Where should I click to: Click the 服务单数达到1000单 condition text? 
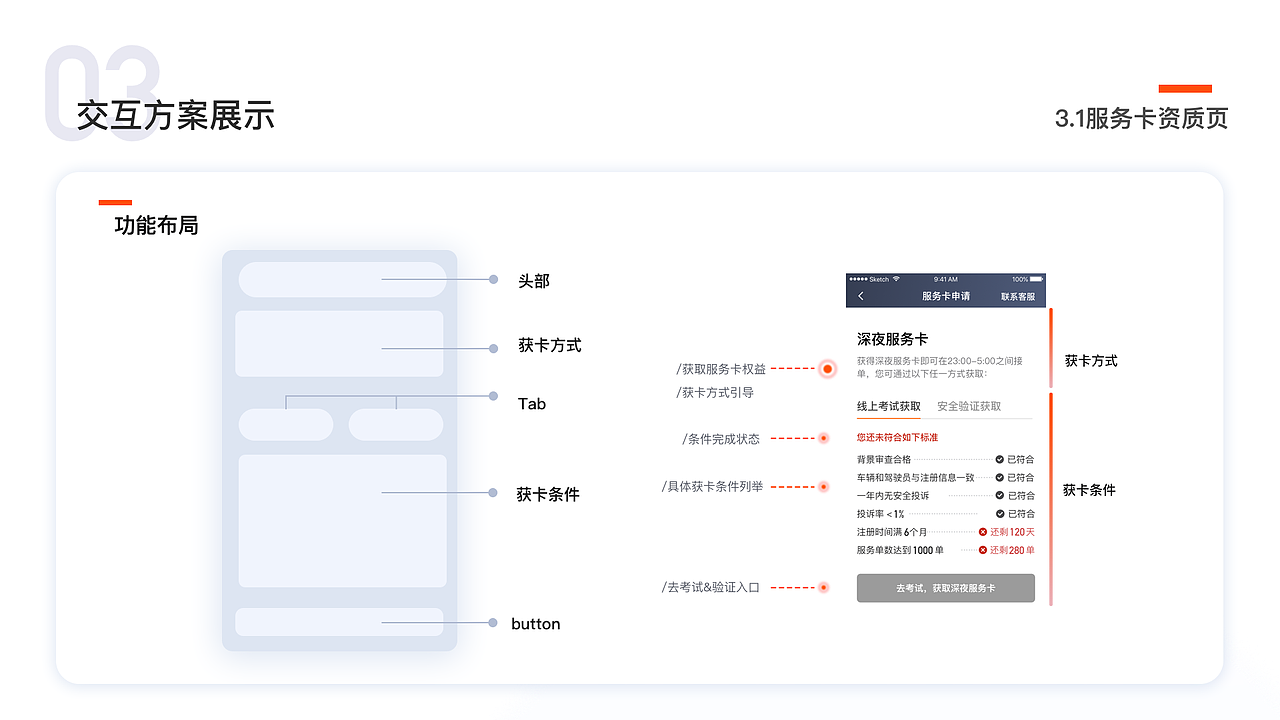[x=901, y=550]
